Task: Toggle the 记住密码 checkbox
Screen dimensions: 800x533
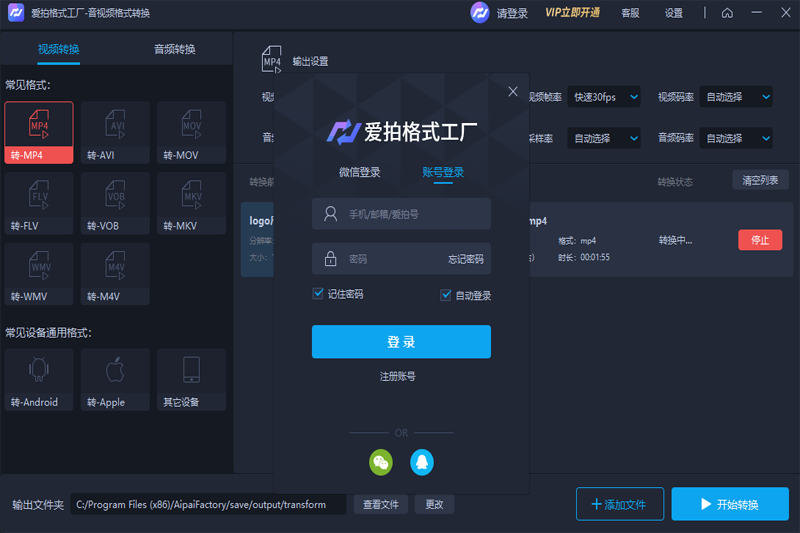Action: [x=318, y=293]
